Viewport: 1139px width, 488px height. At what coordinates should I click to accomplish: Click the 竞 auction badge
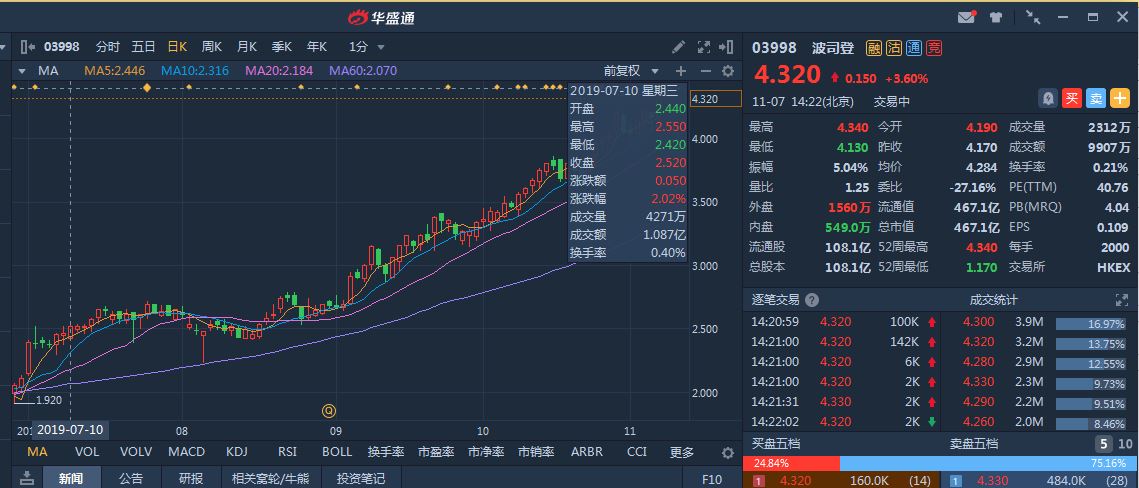click(933, 49)
